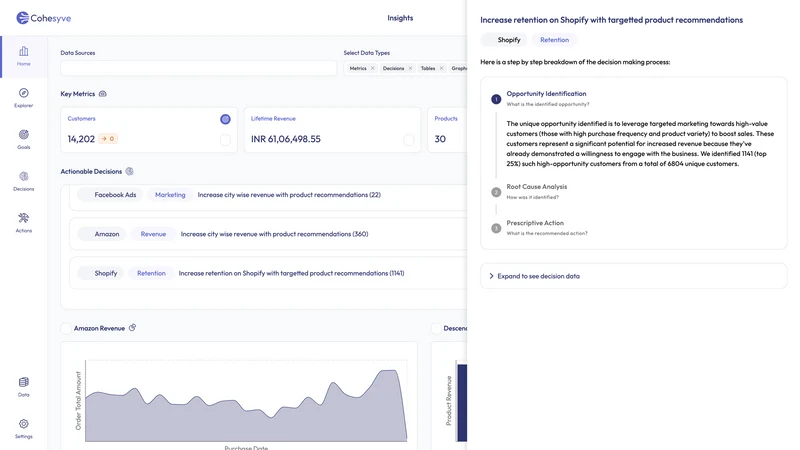This screenshot has height=450, width=800.
Task: Click the Products count 30
Action: click(x=440, y=139)
